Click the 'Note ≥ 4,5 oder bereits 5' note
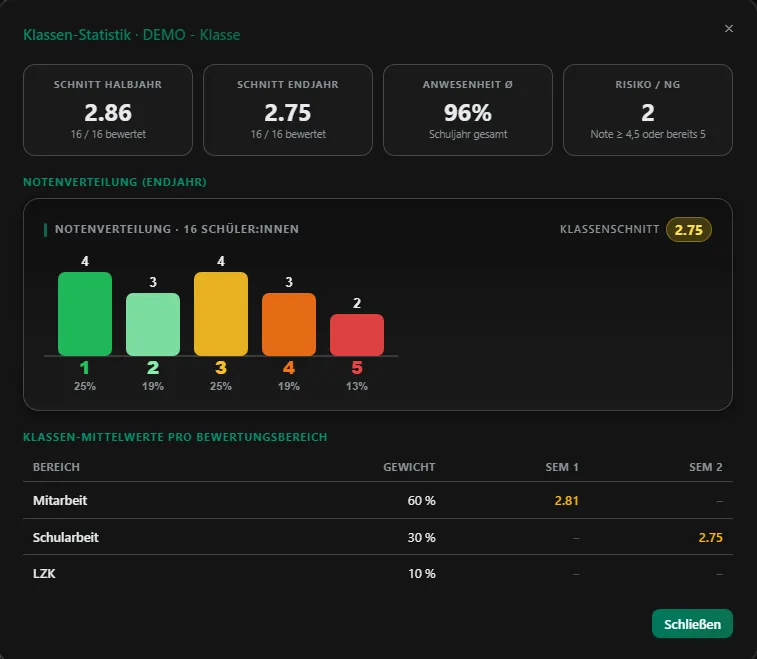757x659 pixels. click(x=647, y=134)
